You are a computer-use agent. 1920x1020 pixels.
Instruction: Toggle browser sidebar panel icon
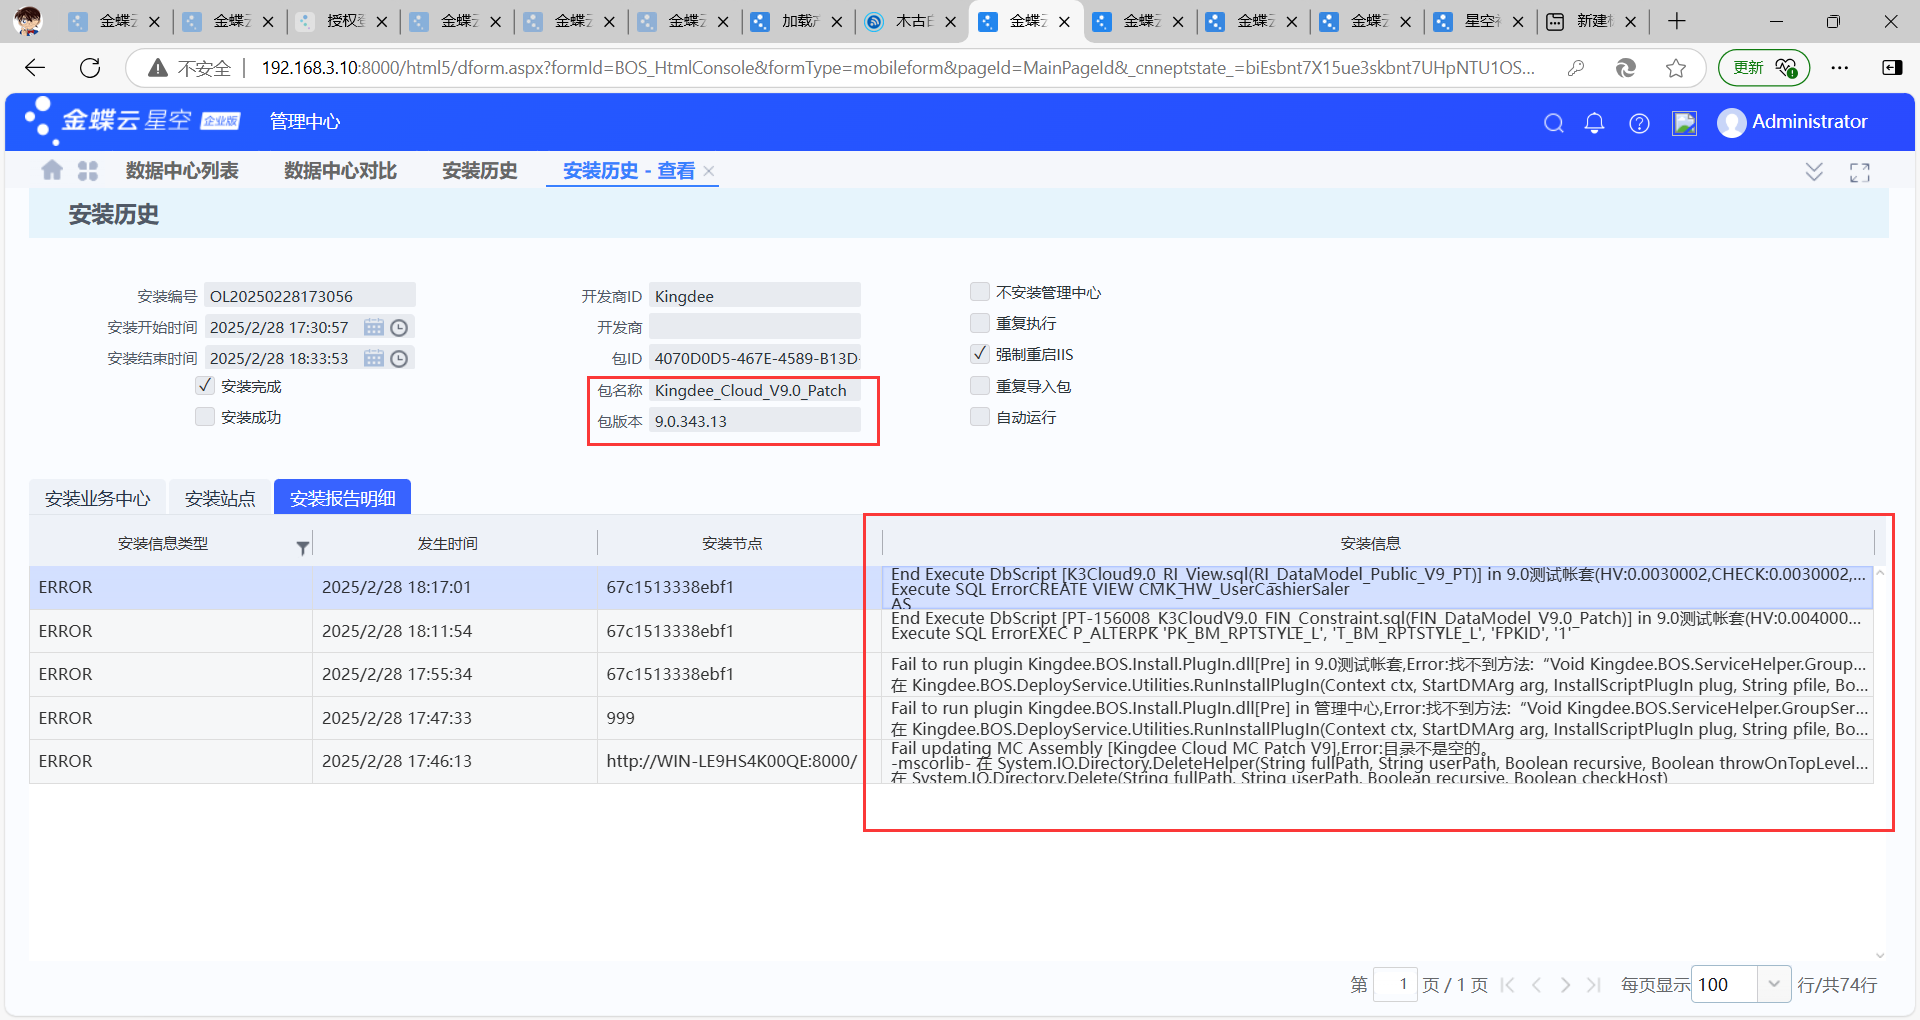pyautogui.click(x=1892, y=67)
